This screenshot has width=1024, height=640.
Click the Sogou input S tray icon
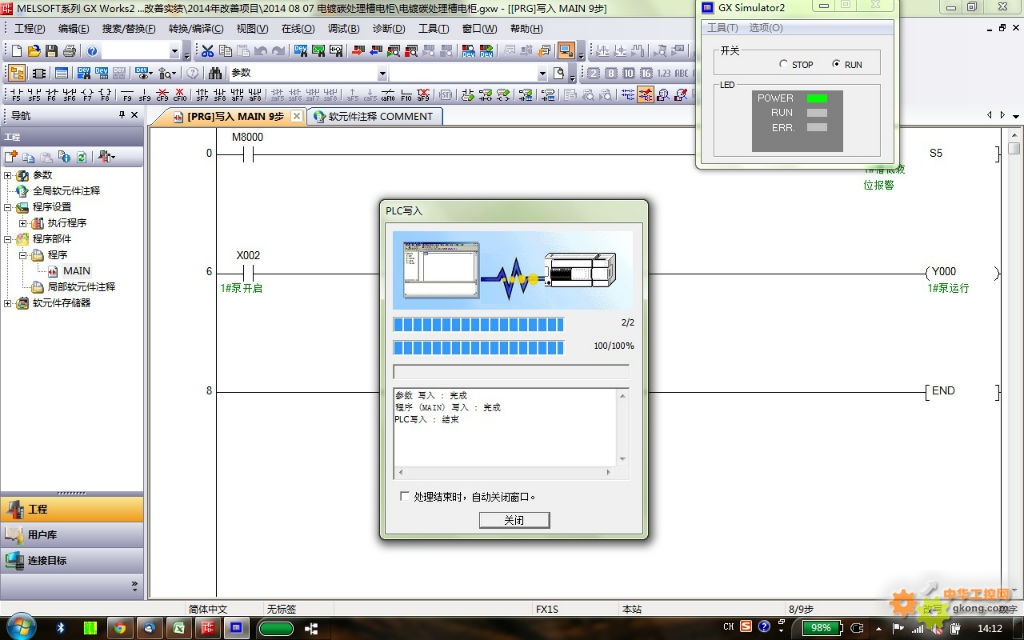(x=746, y=627)
